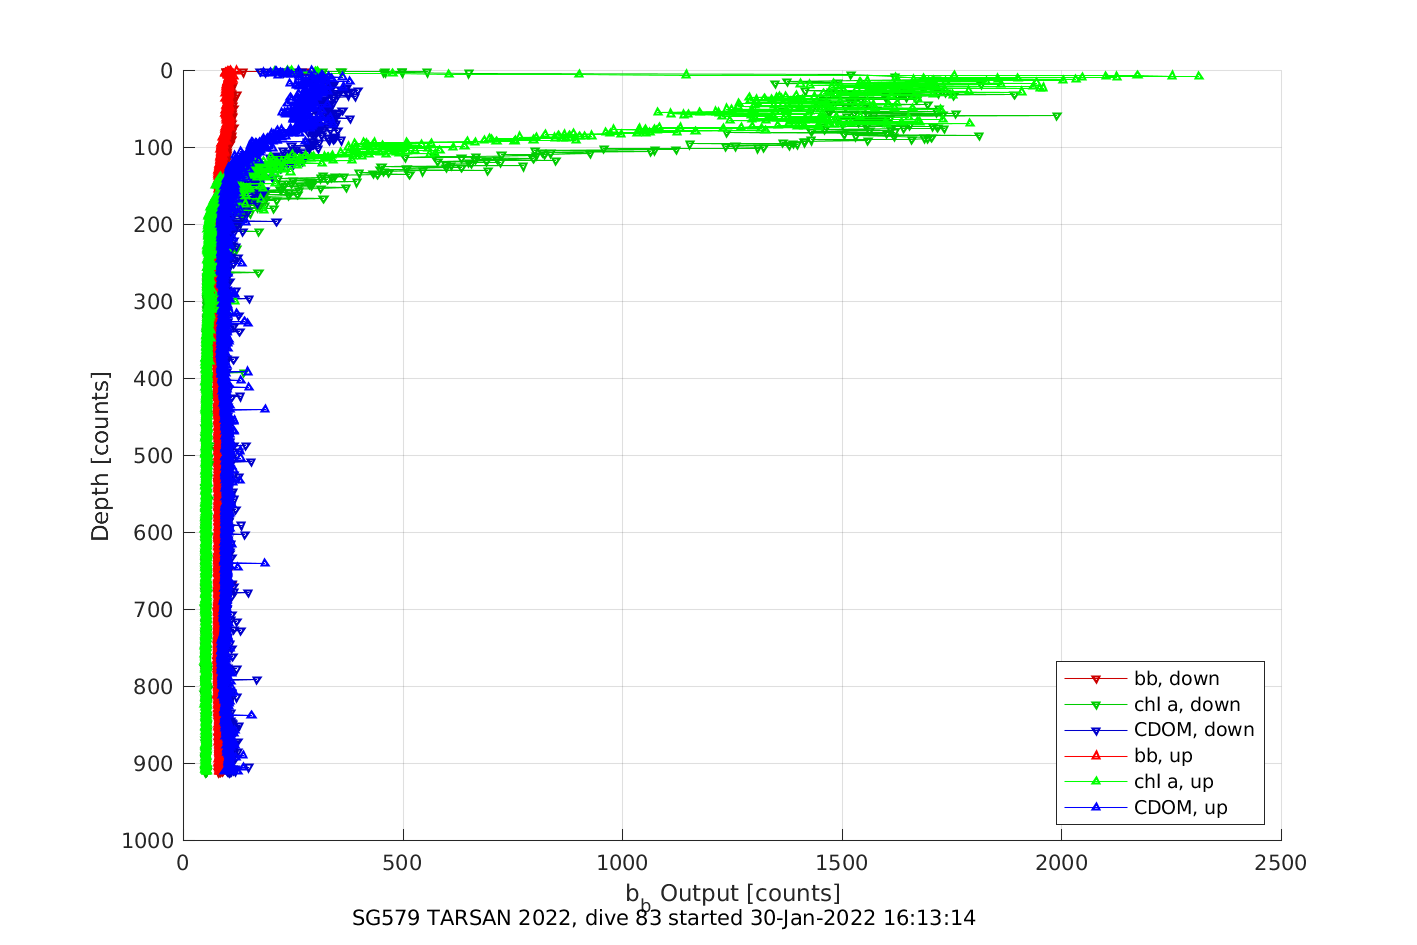The width and height of the screenshot is (1417, 945).
Task: Click the y-axis tick label 900
Action: pyautogui.click(x=153, y=764)
